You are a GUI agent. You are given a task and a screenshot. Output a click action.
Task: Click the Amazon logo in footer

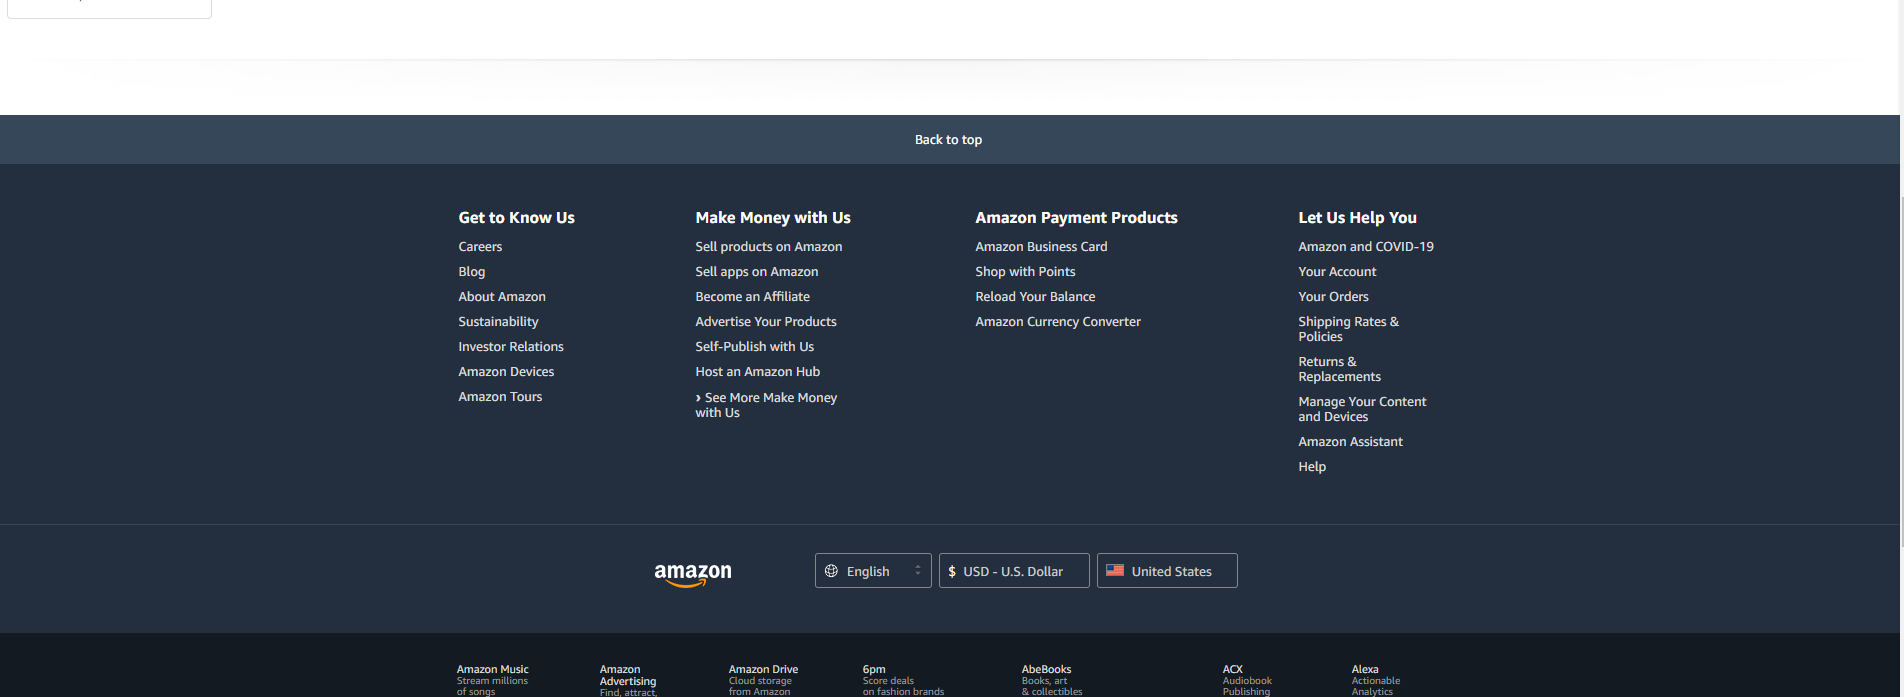693,574
